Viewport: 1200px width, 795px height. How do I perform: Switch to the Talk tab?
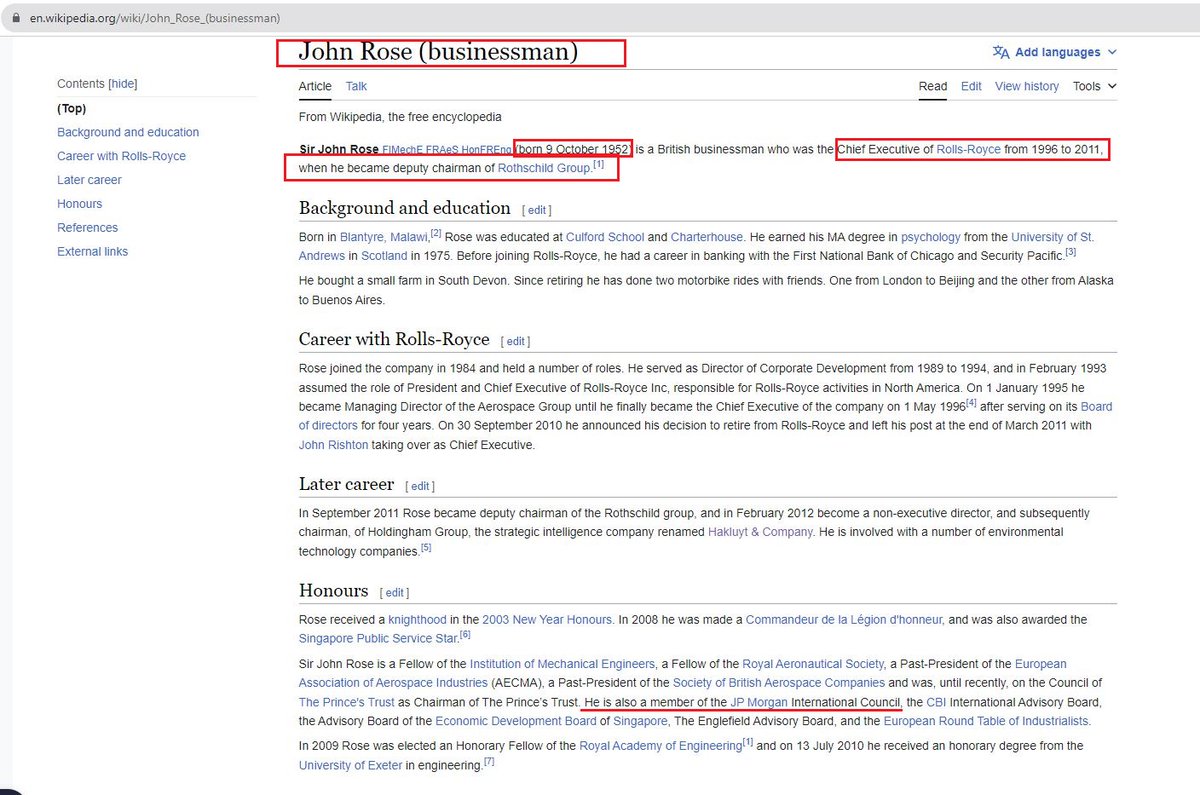point(356,86)
